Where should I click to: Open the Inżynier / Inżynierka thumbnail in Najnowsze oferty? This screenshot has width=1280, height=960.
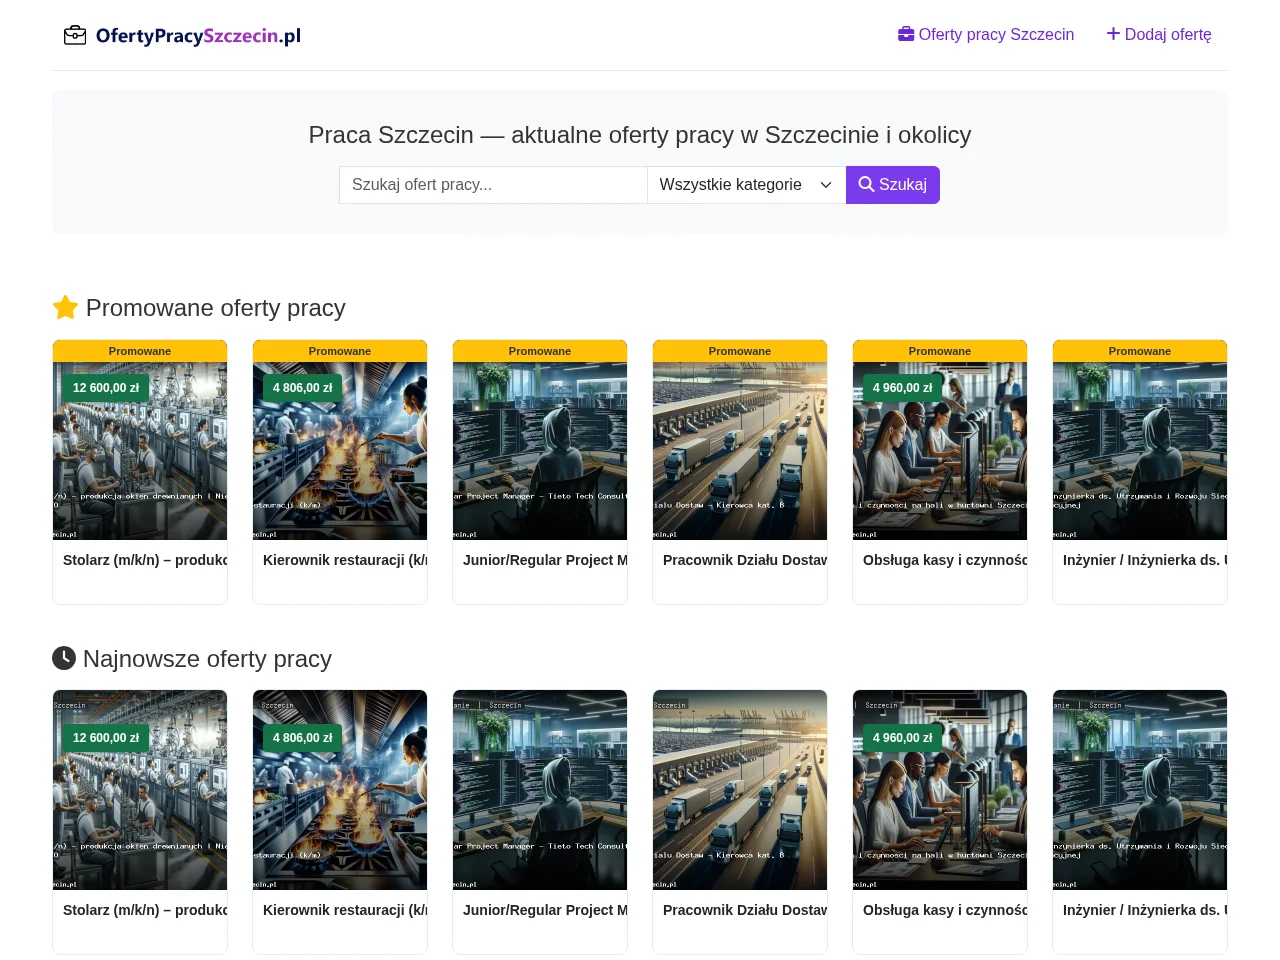(x=1140, y=790)
